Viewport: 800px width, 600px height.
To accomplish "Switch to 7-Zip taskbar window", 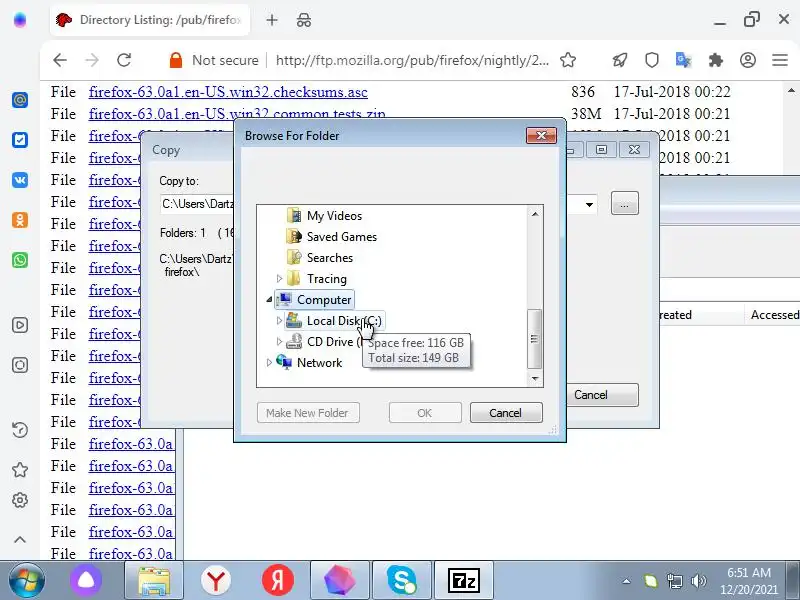I will click(x=464, y=581).
